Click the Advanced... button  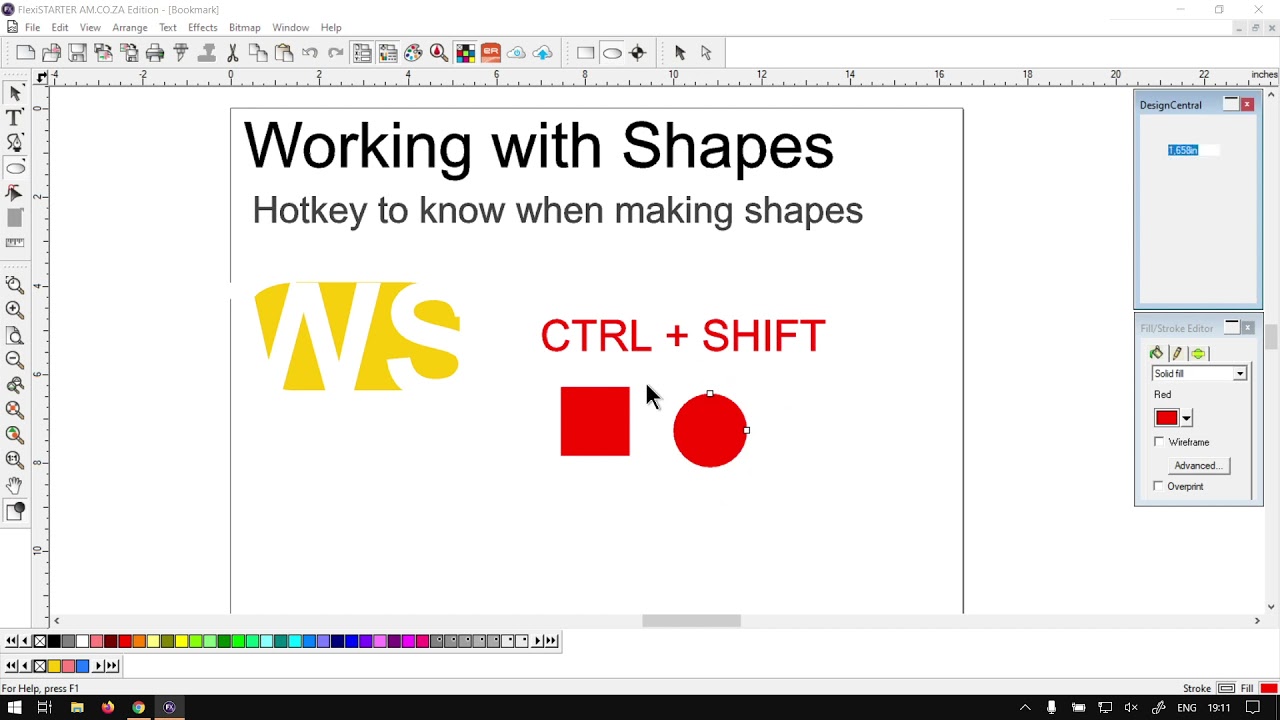(1198, 466)
